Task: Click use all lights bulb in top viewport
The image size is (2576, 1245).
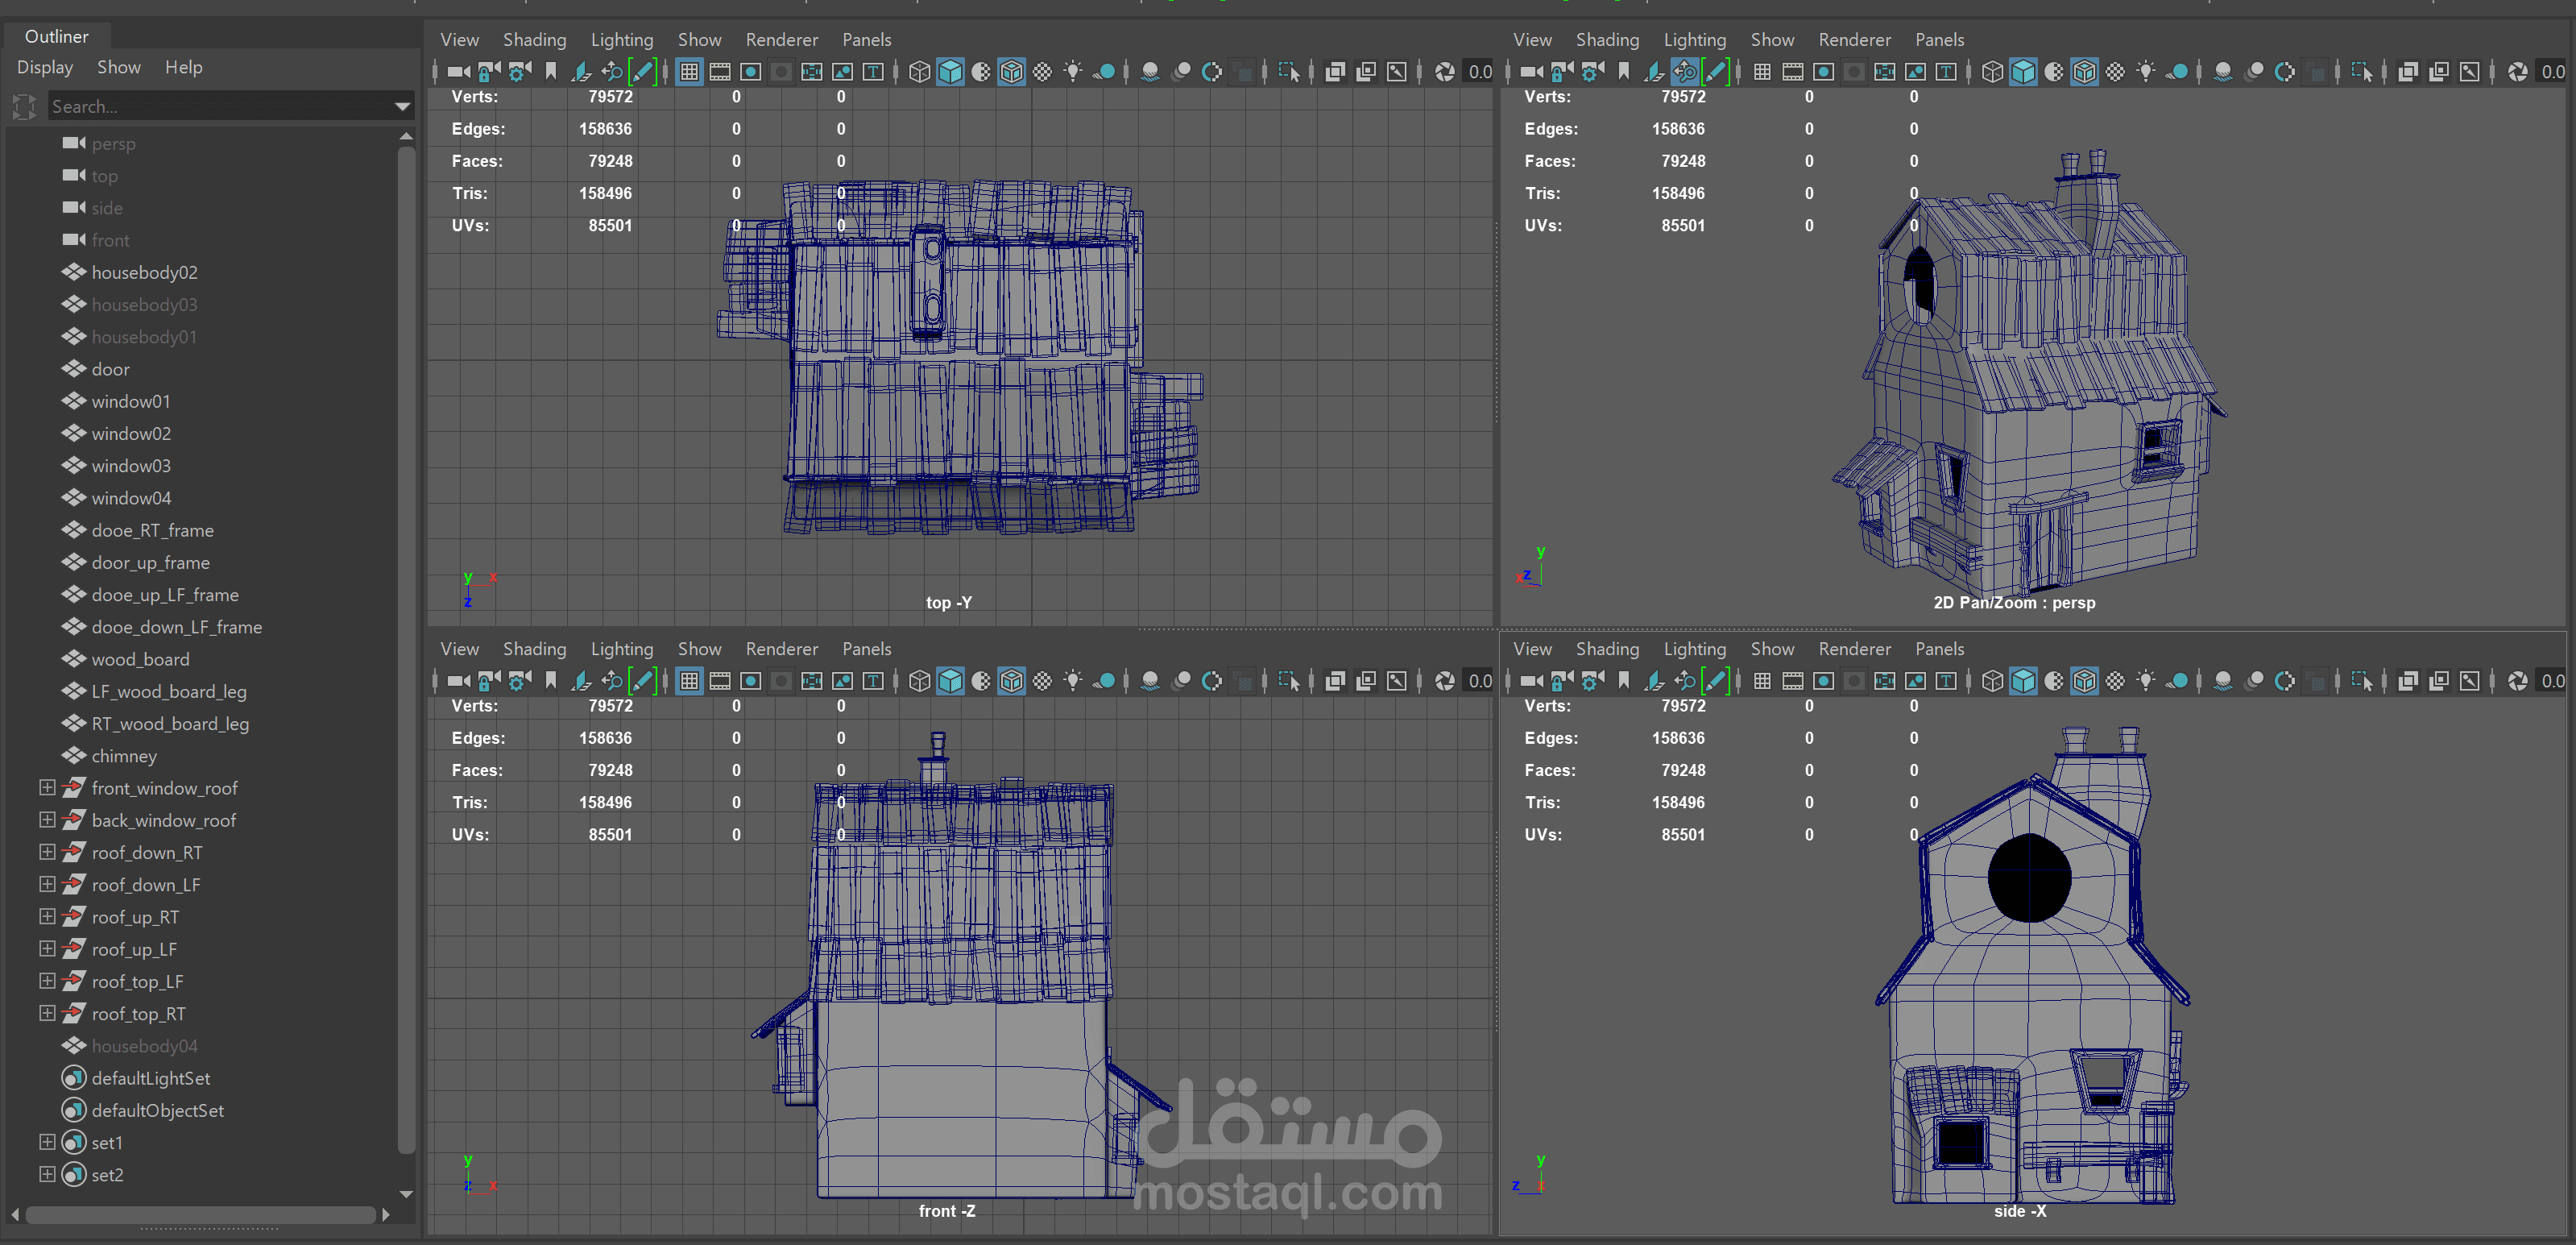Action: (x=1073, y=71)
